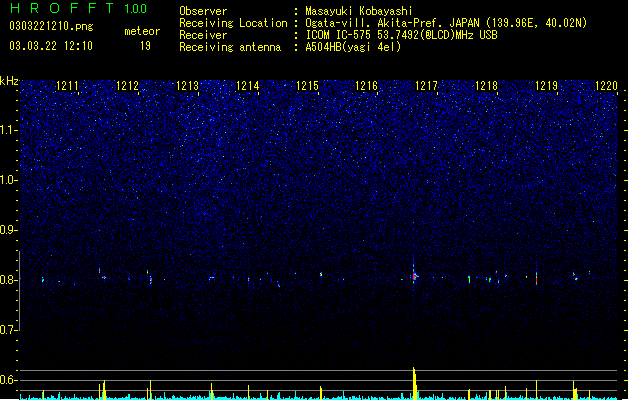
Task: Click the Receiving Location coordinates text
Action: pos(446,23)
